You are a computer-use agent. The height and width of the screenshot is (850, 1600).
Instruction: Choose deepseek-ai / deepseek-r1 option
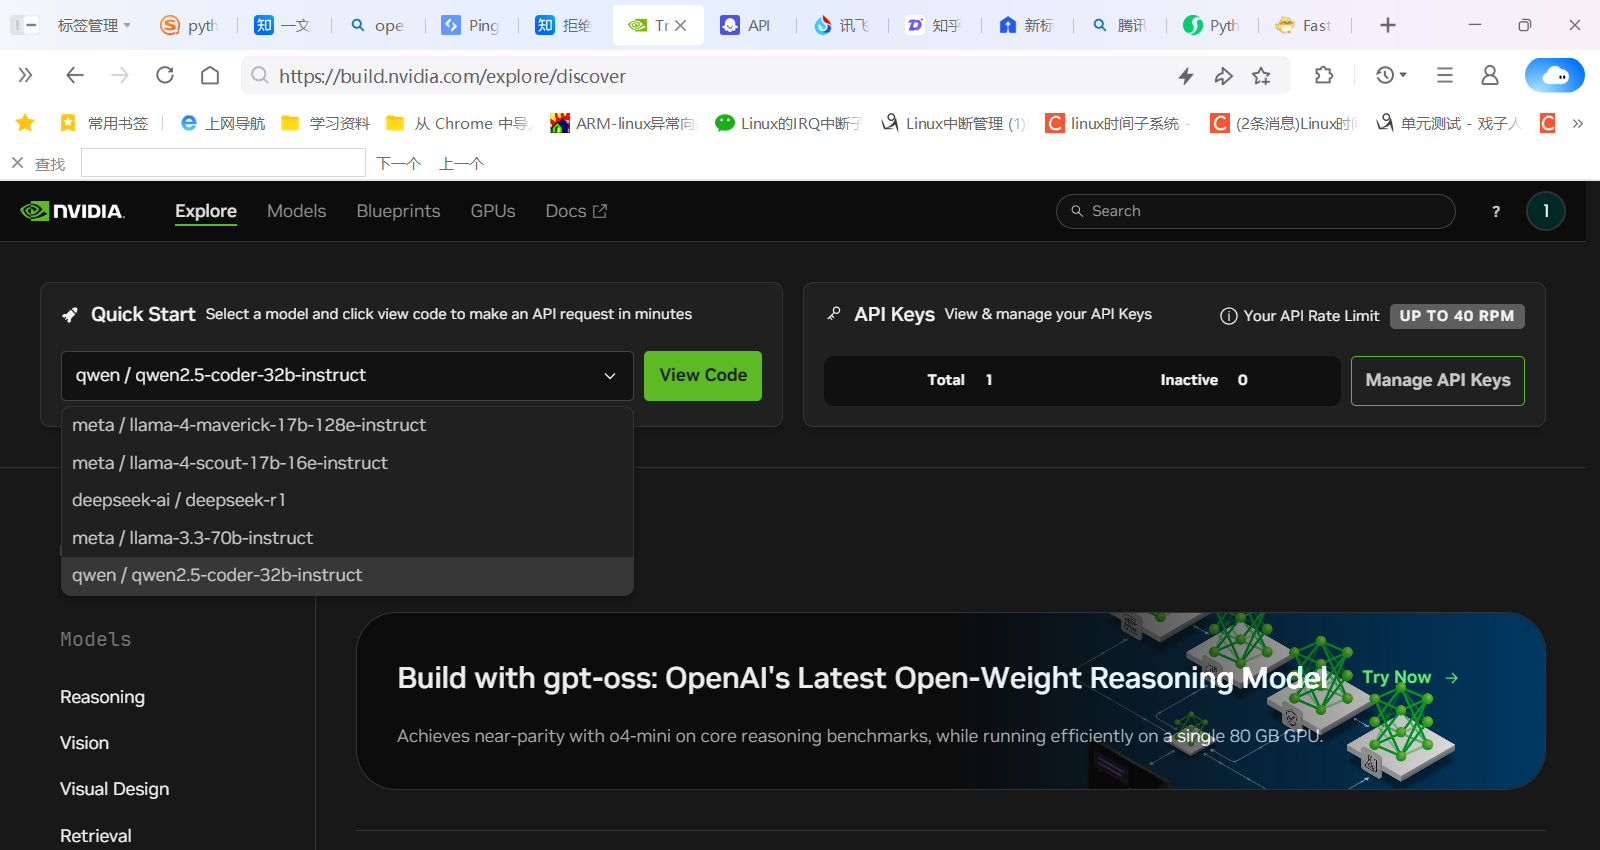click(x=347, y=500)
